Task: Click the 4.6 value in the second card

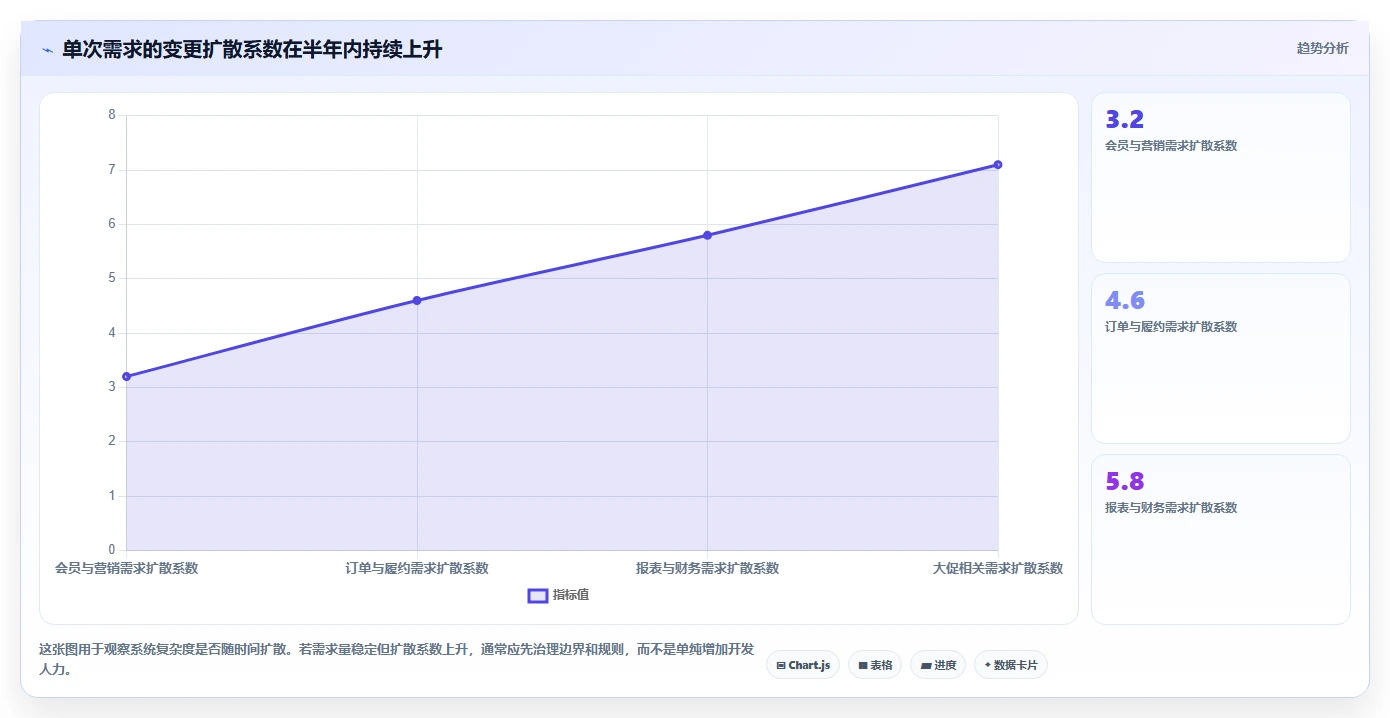Action: point(1125,301)
